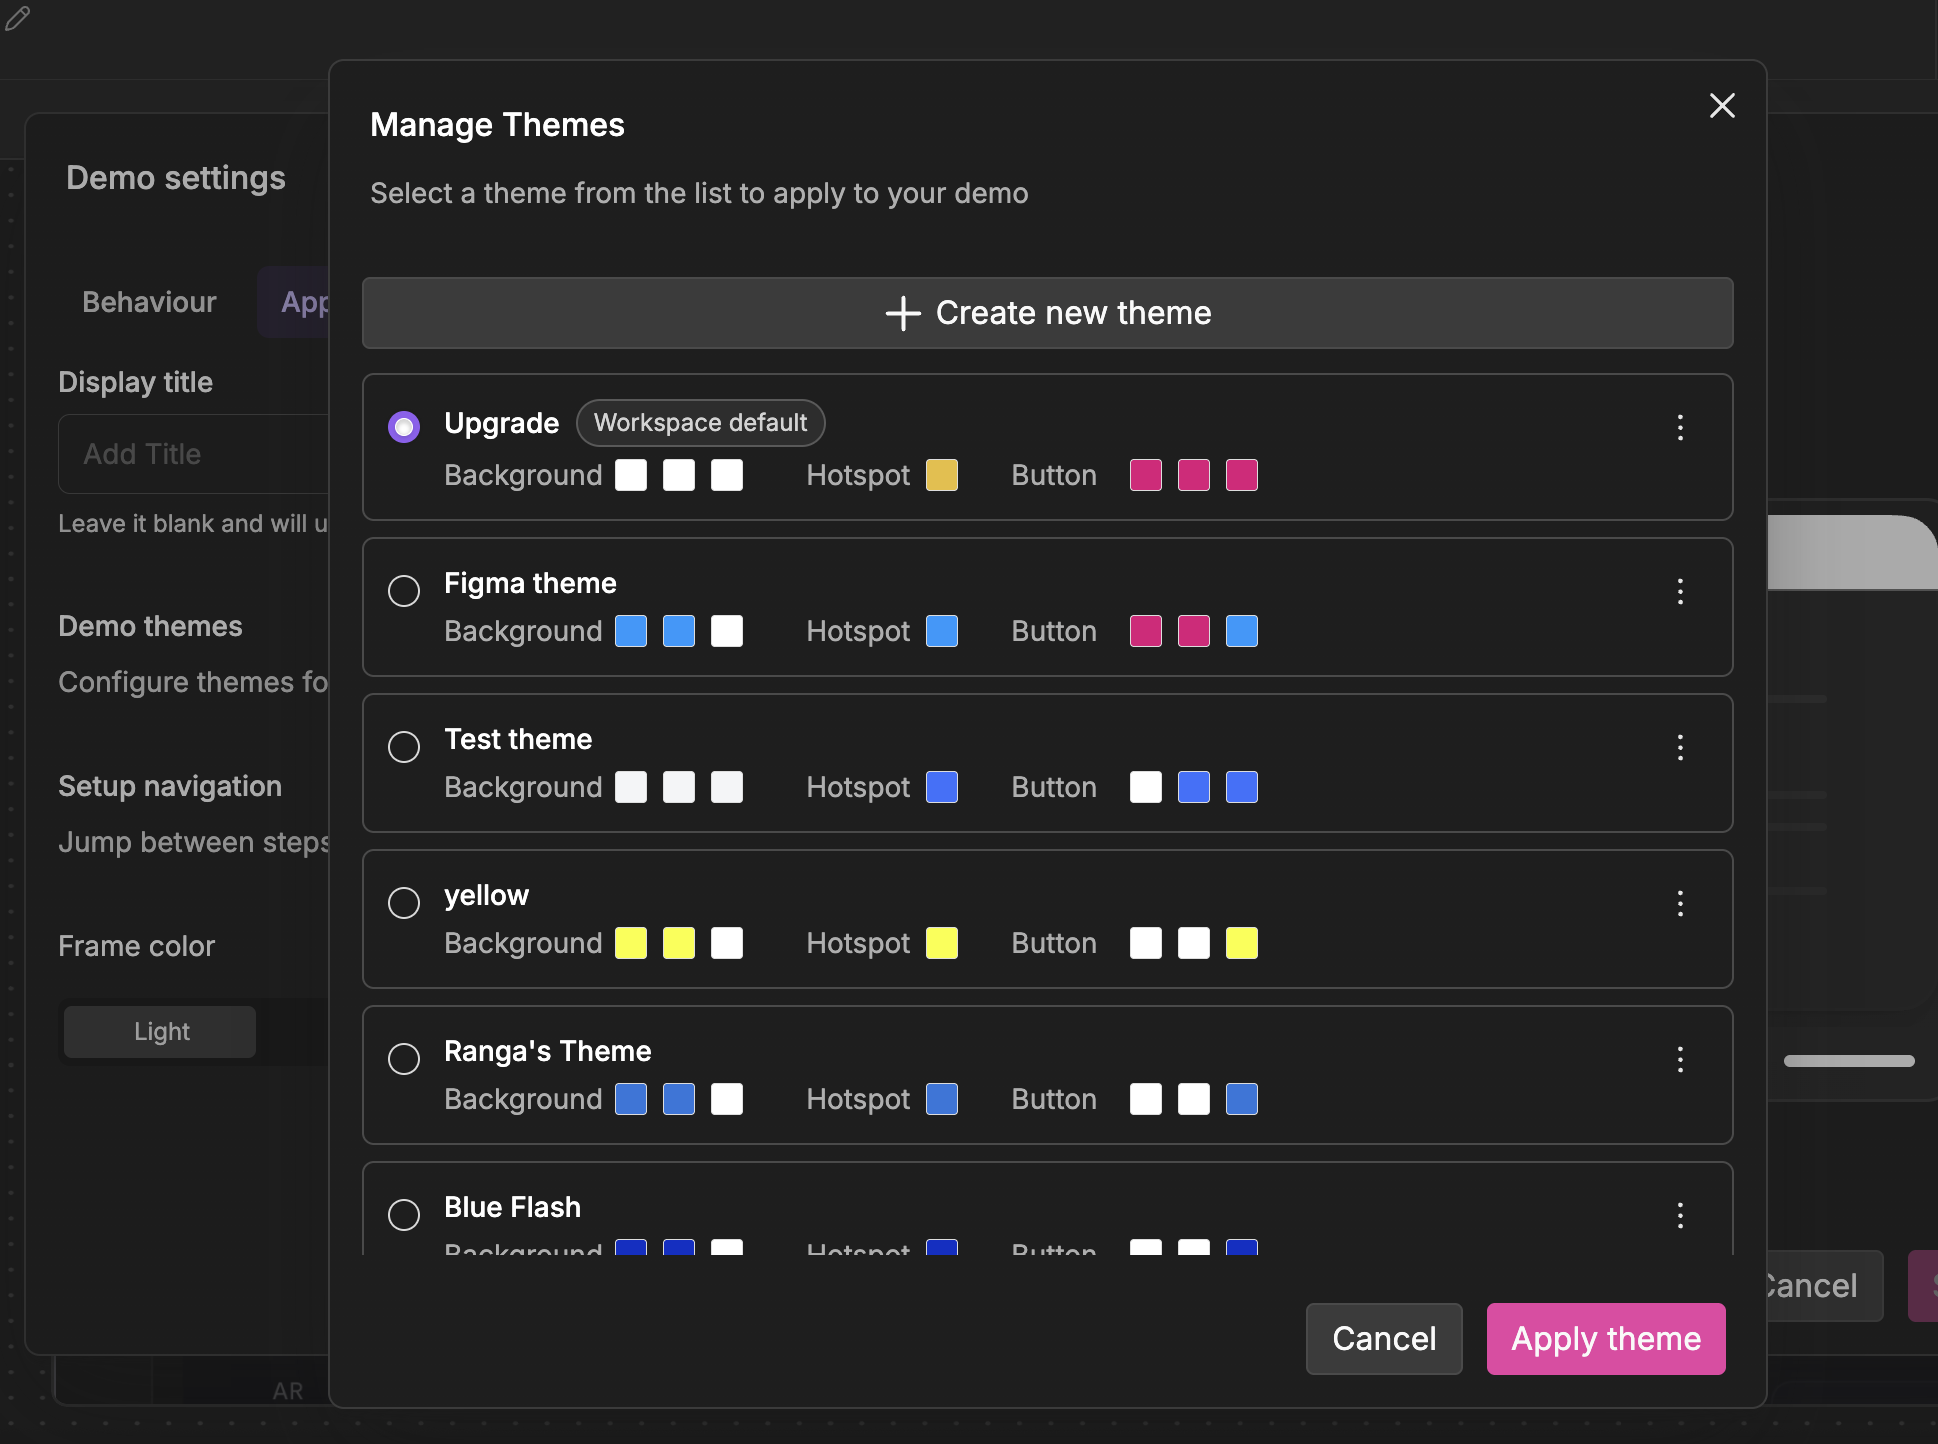Open Blue Flash theme options menu
Image resolution: width=1938 pixels, height=1444 pixels.
[x=1680, y=1216]
